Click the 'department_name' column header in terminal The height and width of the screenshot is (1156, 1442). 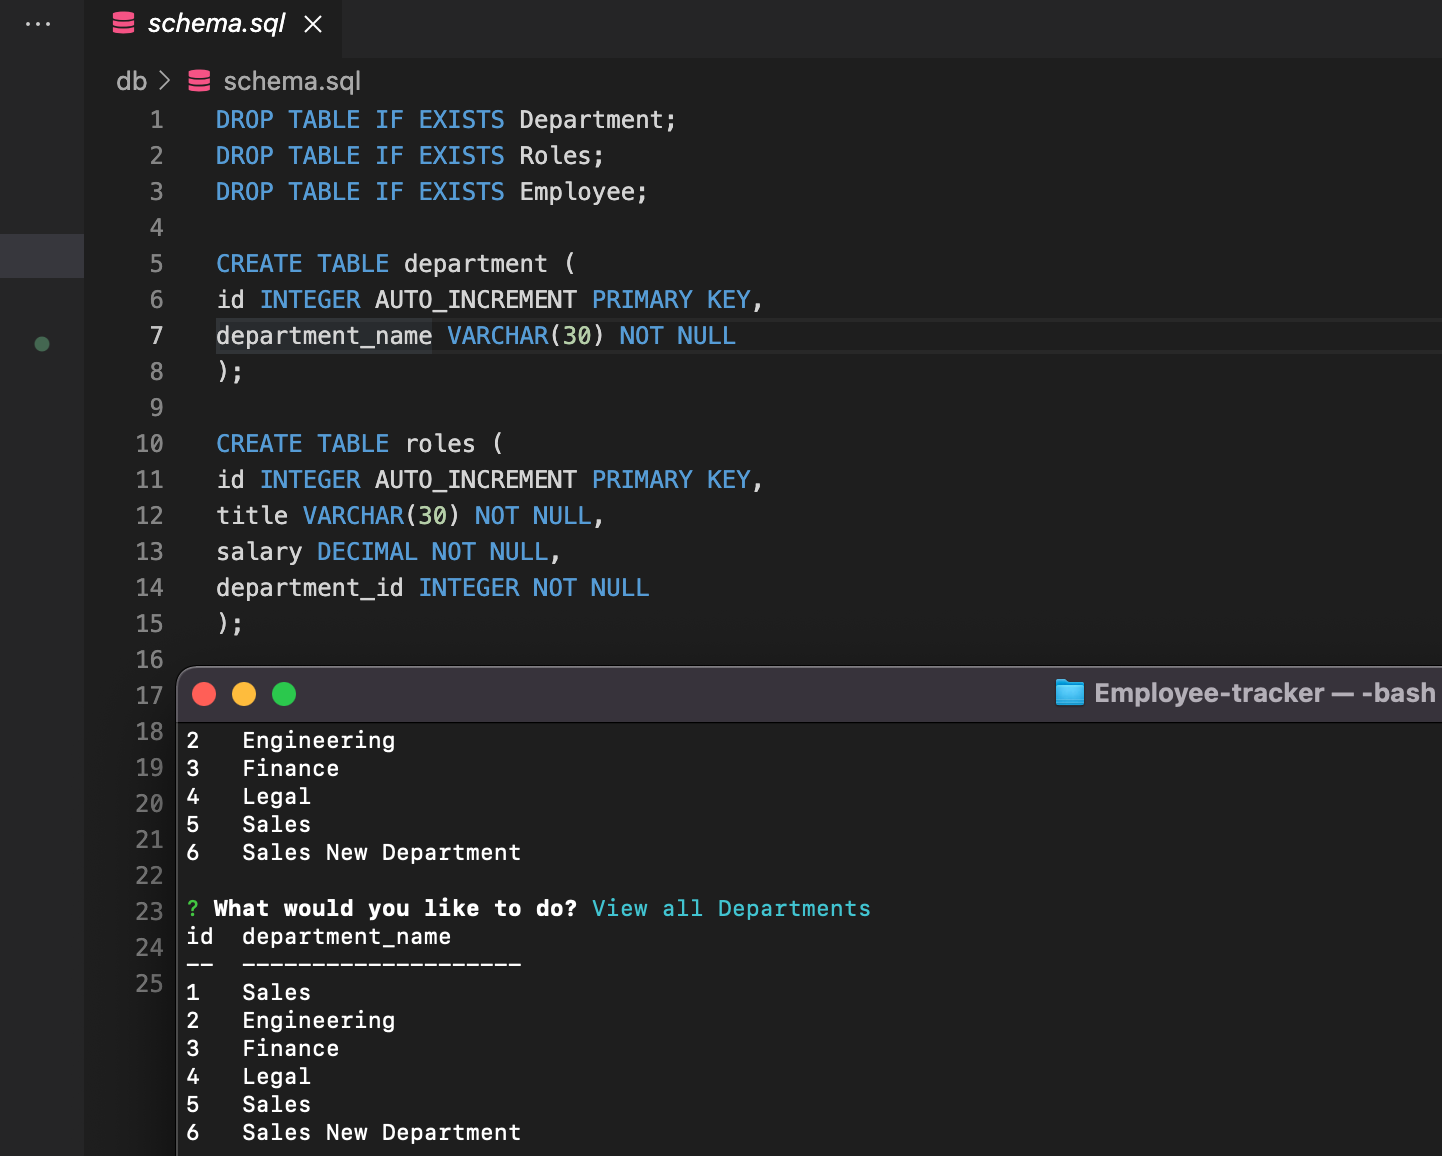[346, 937]
